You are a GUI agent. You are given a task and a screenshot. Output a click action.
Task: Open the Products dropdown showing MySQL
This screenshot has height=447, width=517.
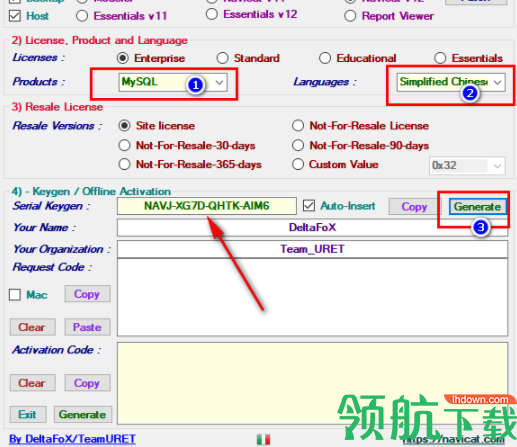point(173,82)
